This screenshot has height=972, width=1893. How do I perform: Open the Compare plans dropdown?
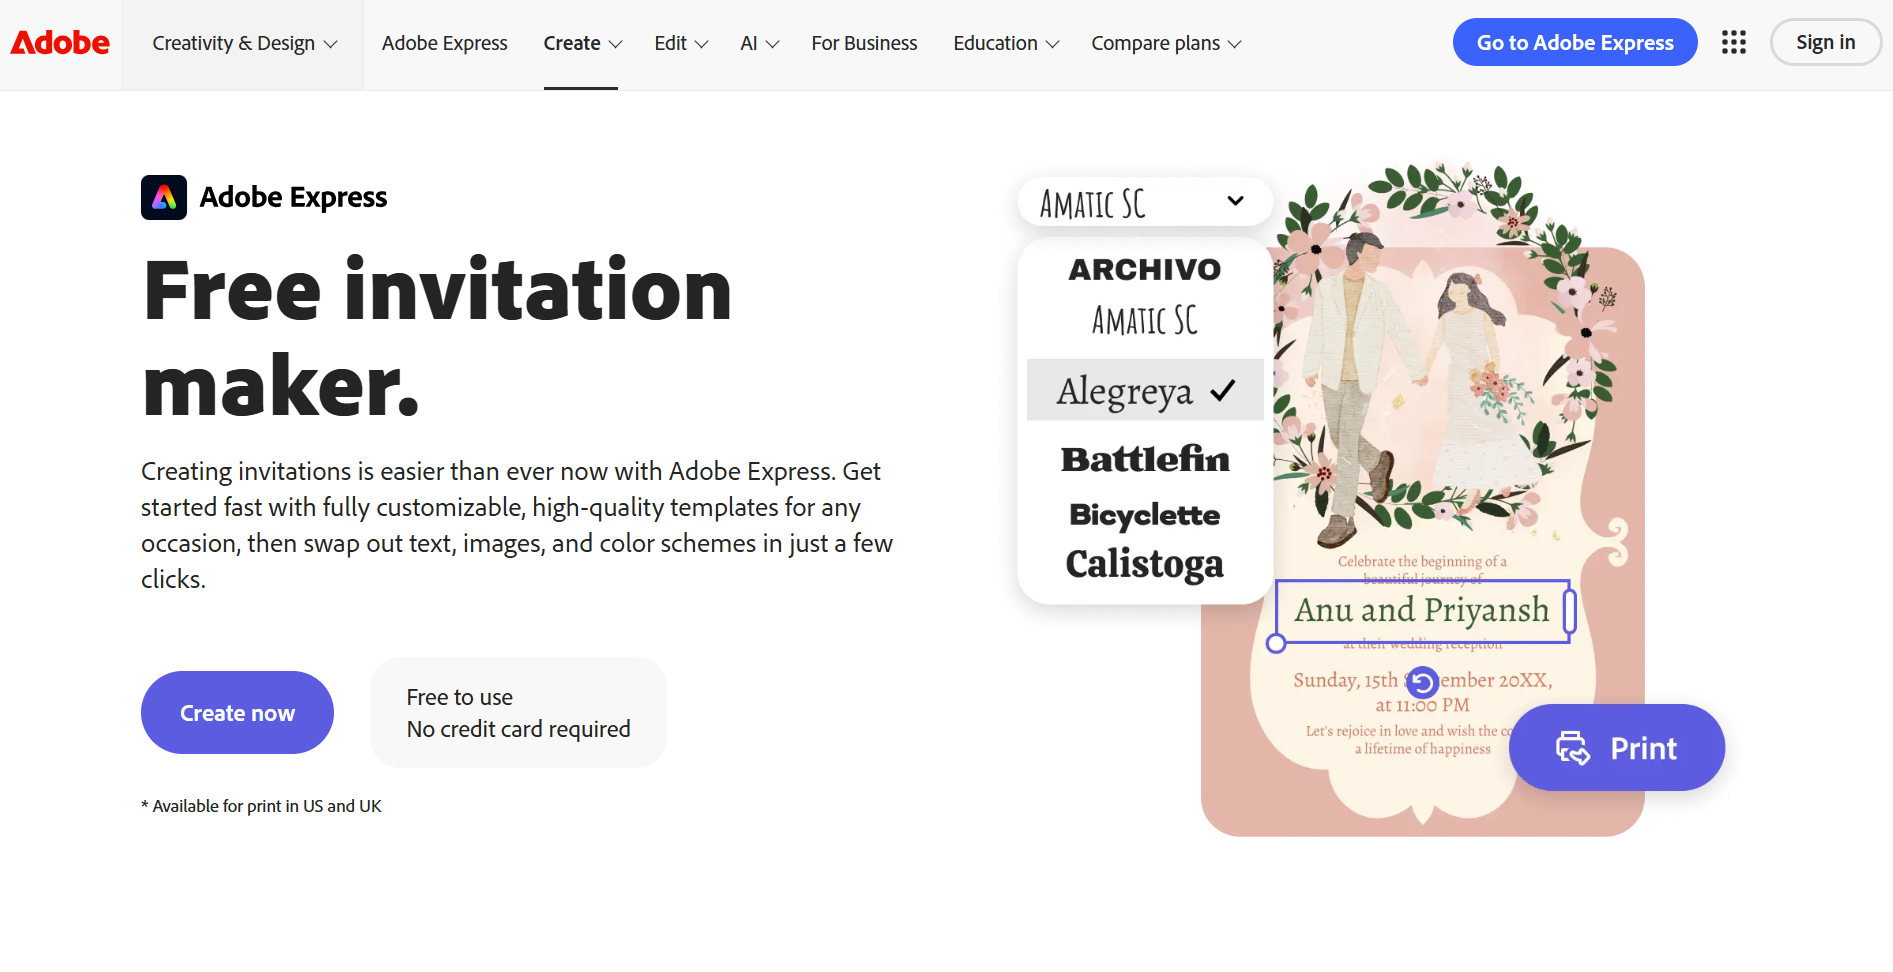1166,43
